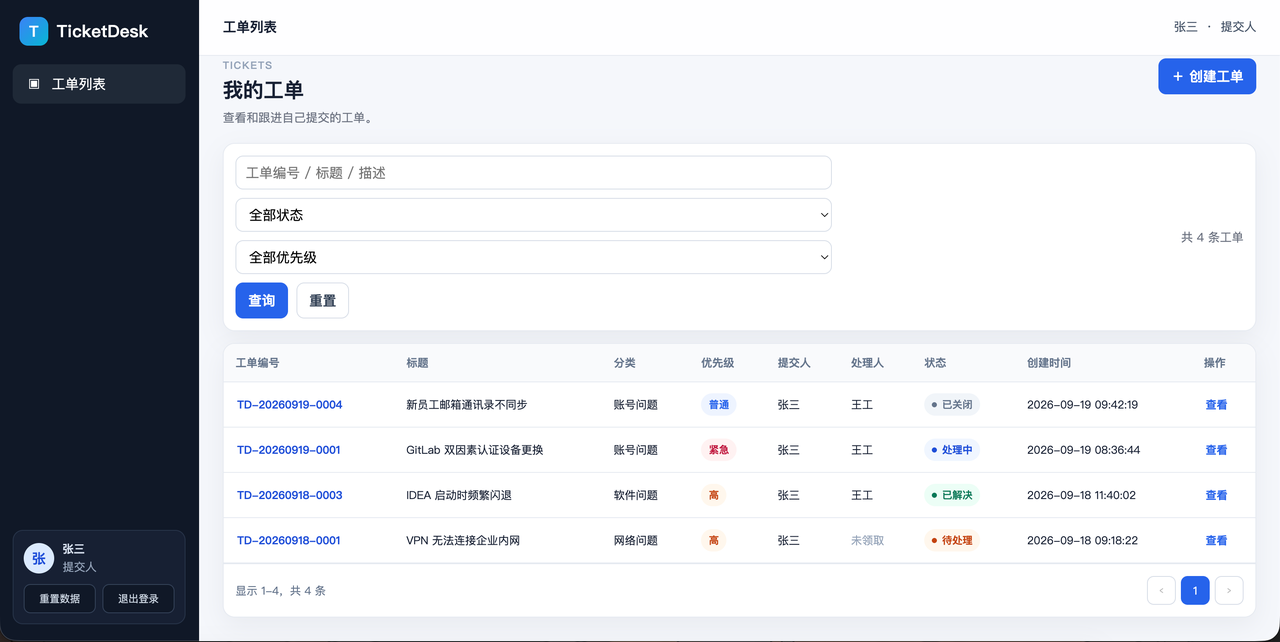Click the 工单编号 column header

click(x=258, y=363)
